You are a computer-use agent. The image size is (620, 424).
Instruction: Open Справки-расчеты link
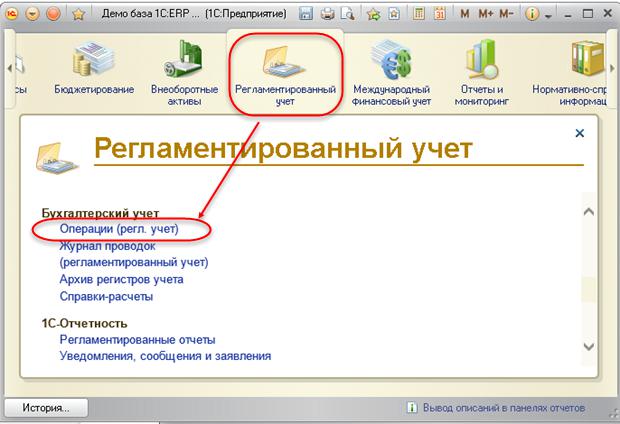click(x=106, y=296)
